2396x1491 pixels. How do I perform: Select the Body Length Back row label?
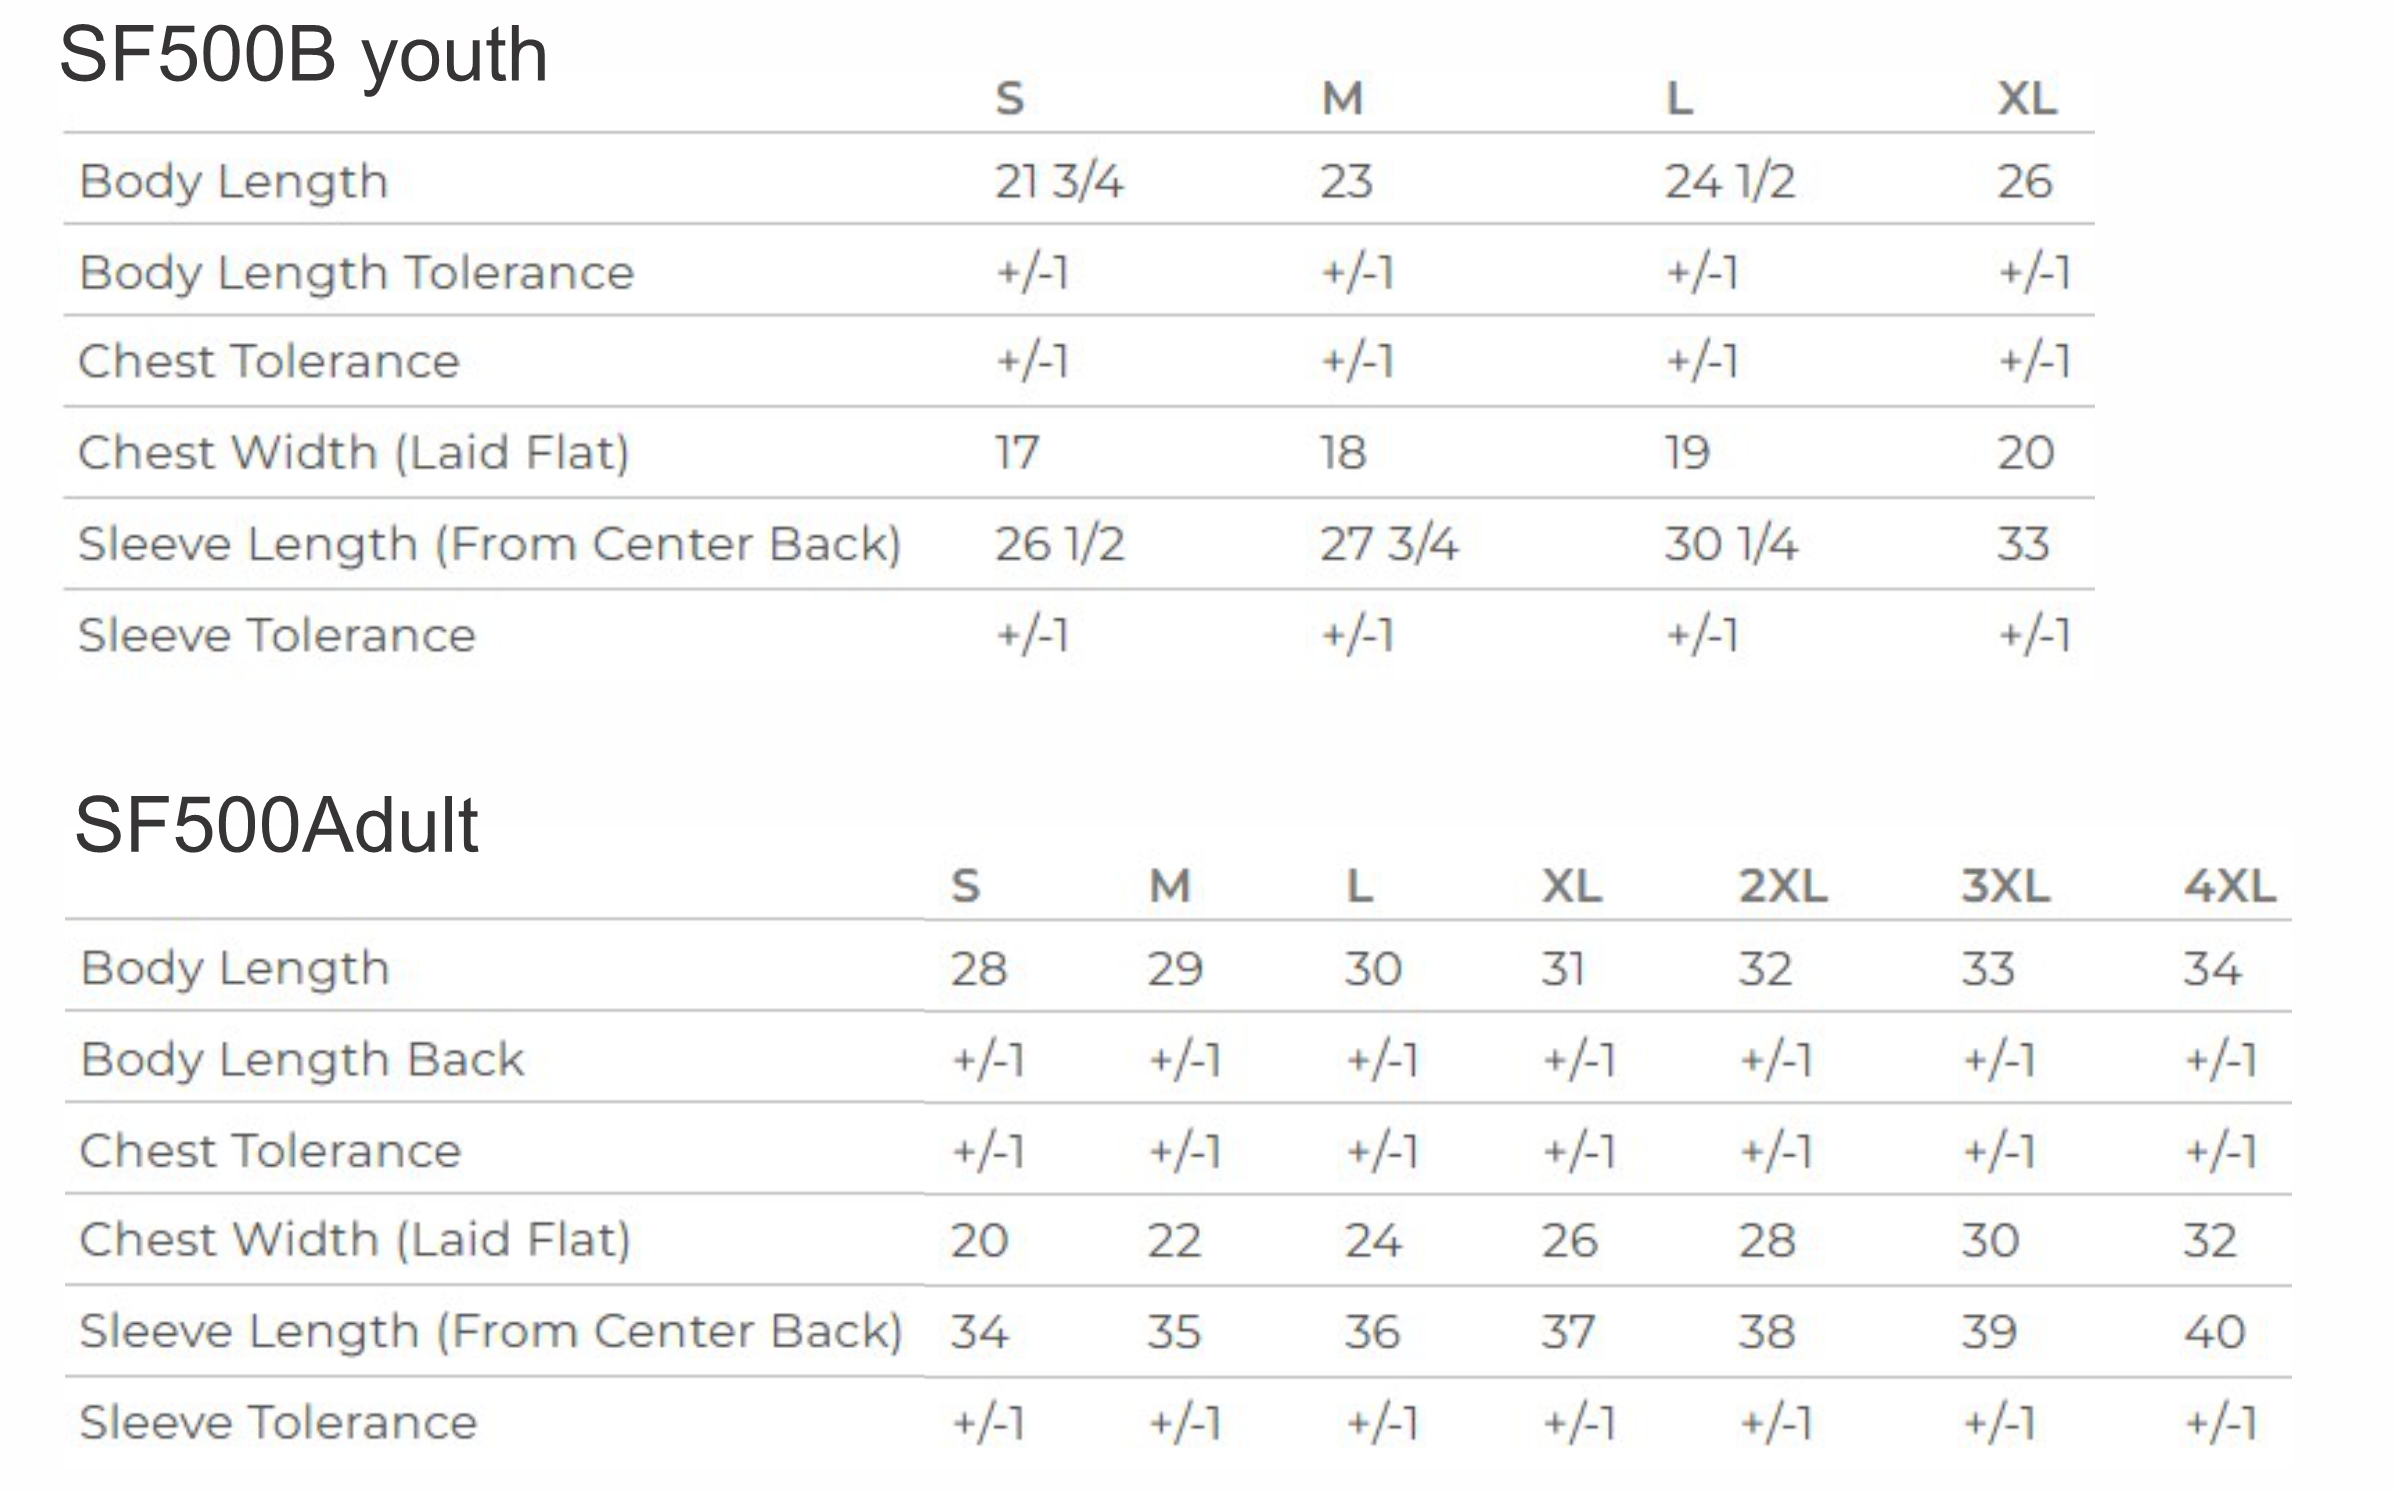point(302,1060)
